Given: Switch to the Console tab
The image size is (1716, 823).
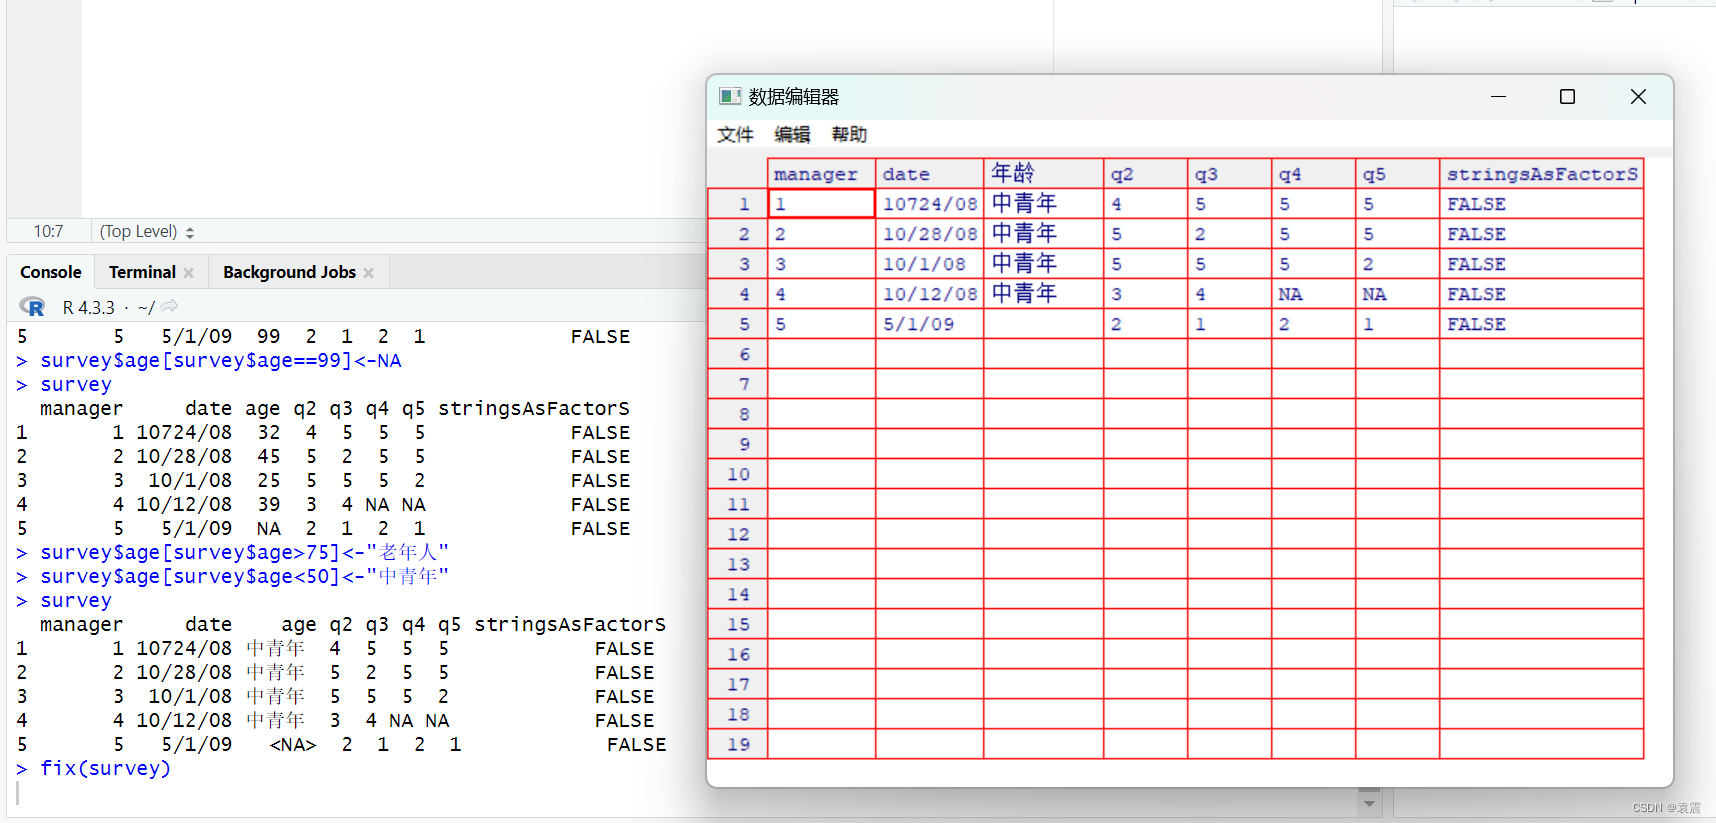Looking at the screenshot, I should coord(51,272).
